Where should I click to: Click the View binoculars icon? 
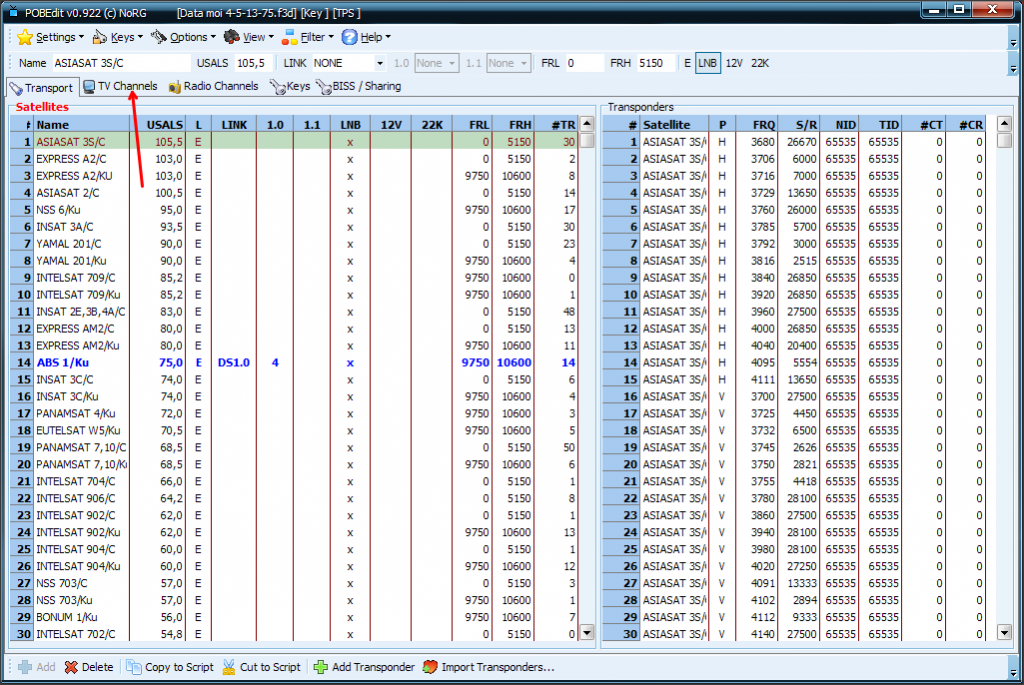click(x=231, y=37)
